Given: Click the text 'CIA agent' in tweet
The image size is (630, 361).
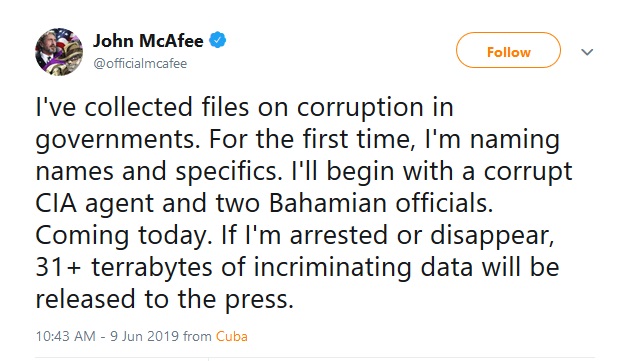Looking at the screenshot, I should [x=94, y=204].
